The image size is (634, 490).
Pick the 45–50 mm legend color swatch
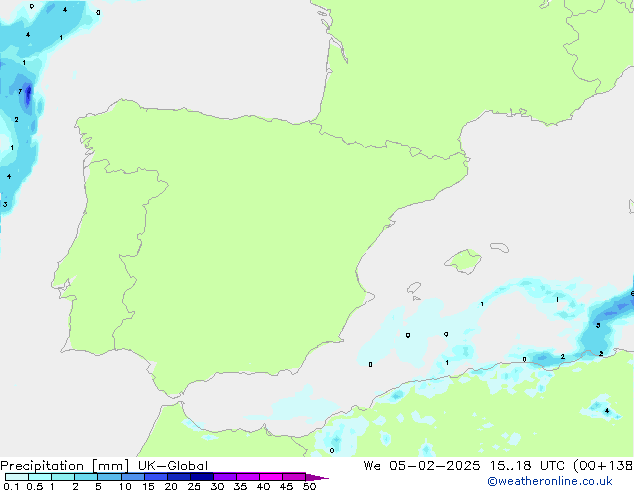[x=294, y=477]
